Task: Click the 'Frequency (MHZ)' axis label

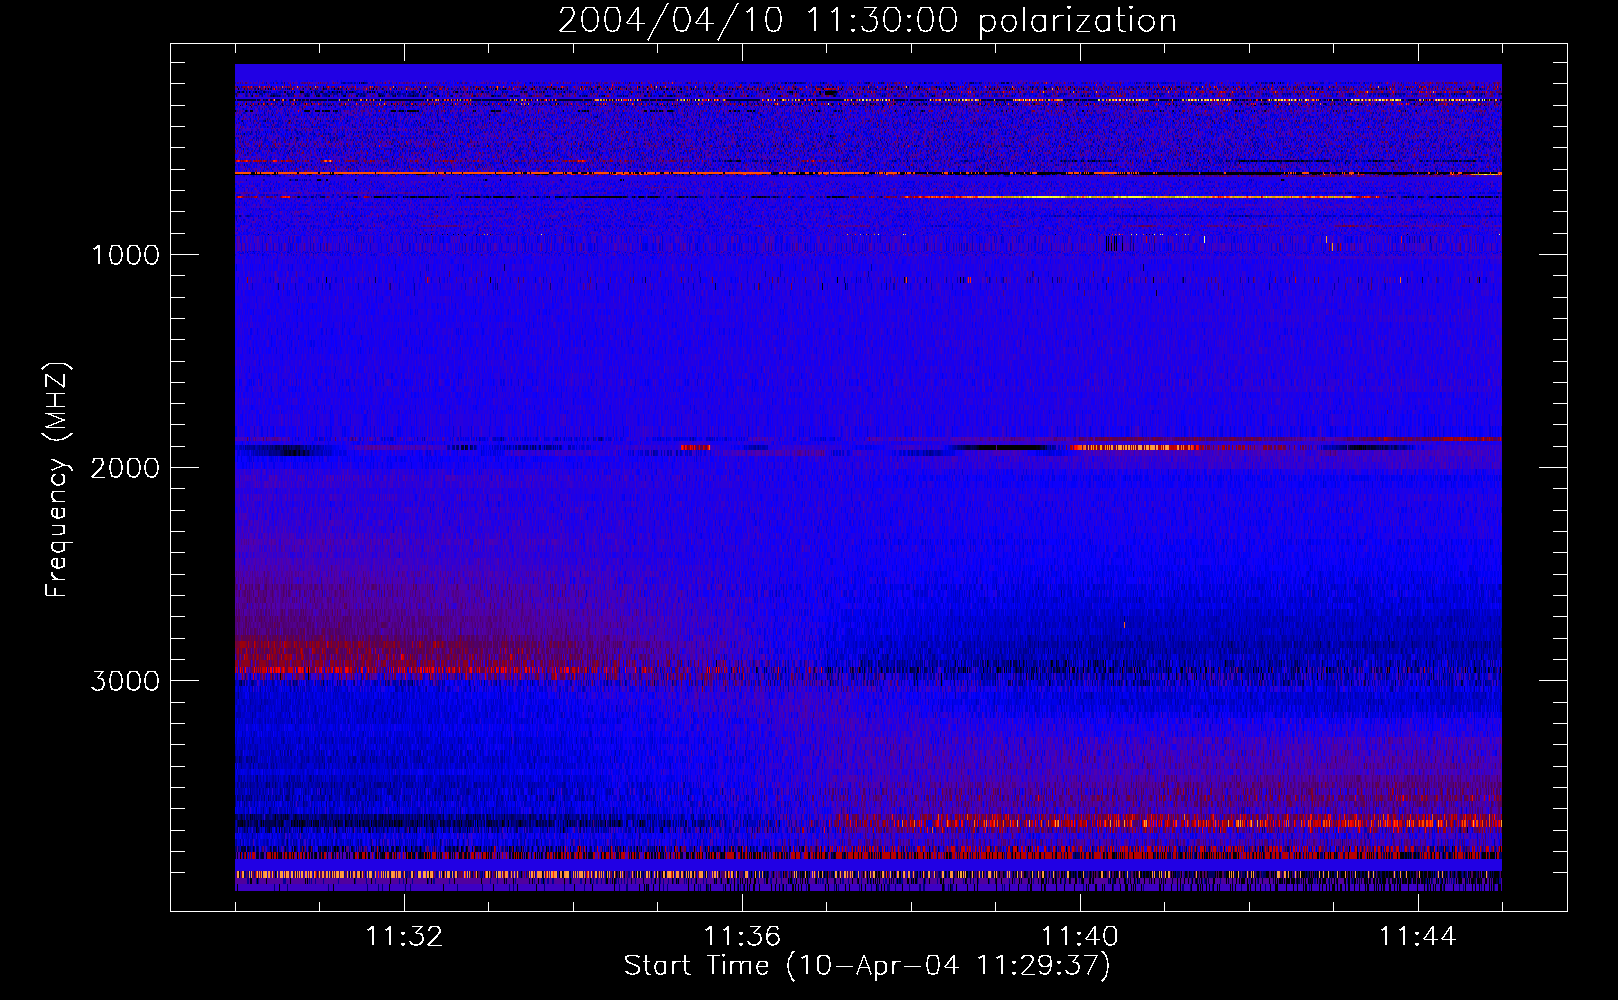Action: click(57, 479)
